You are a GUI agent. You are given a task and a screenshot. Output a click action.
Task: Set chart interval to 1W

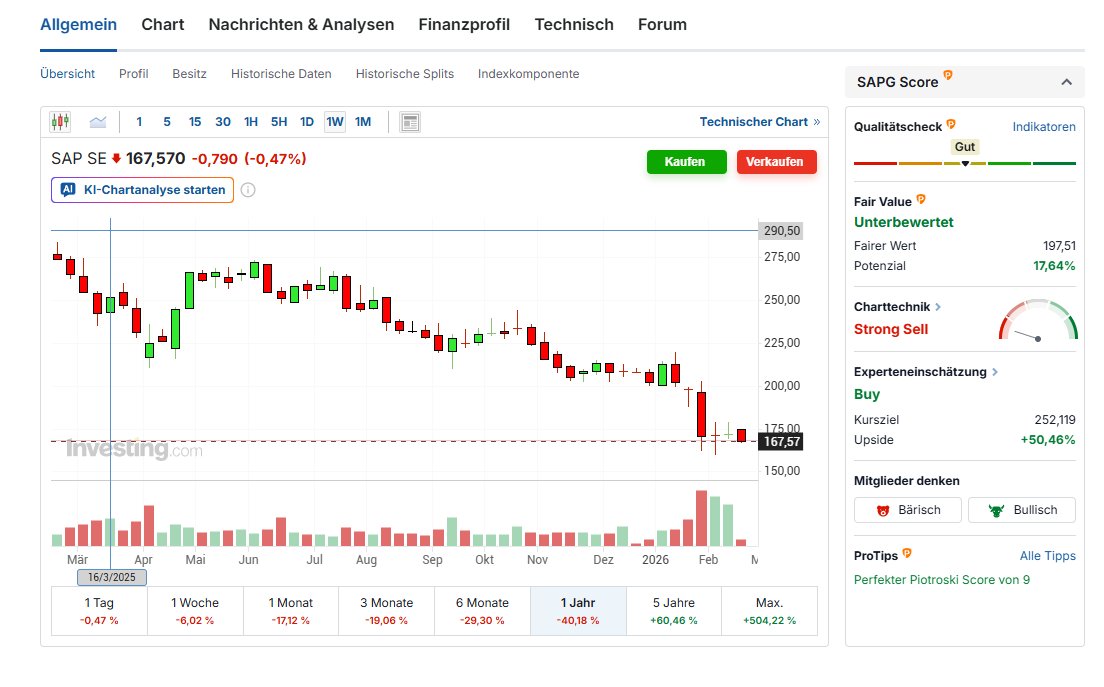[335, 122]
